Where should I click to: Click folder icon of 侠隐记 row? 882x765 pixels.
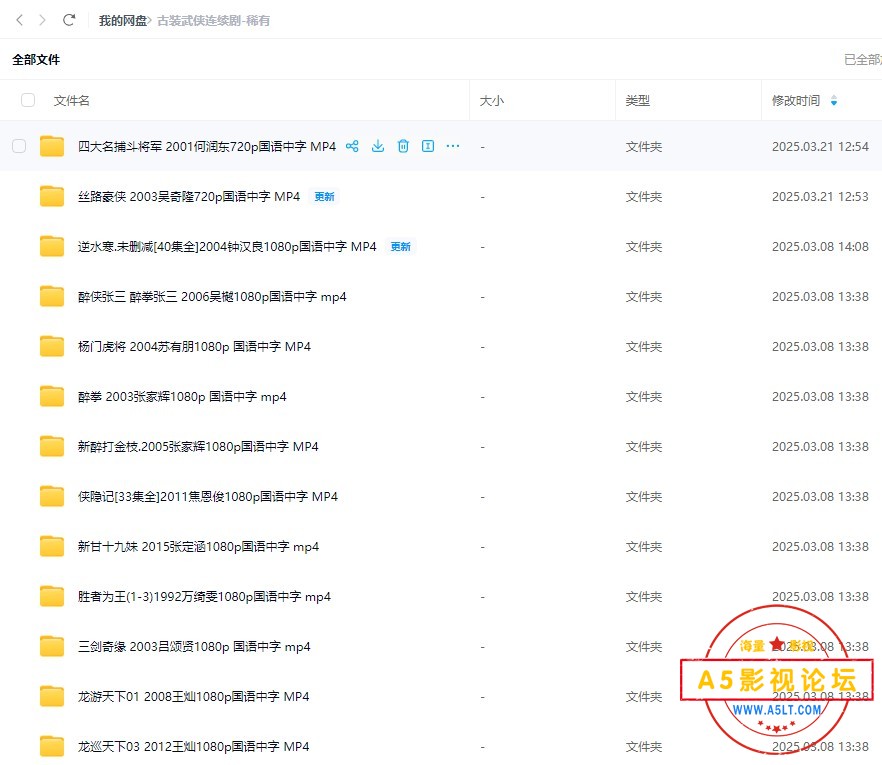tap(52, 497)
